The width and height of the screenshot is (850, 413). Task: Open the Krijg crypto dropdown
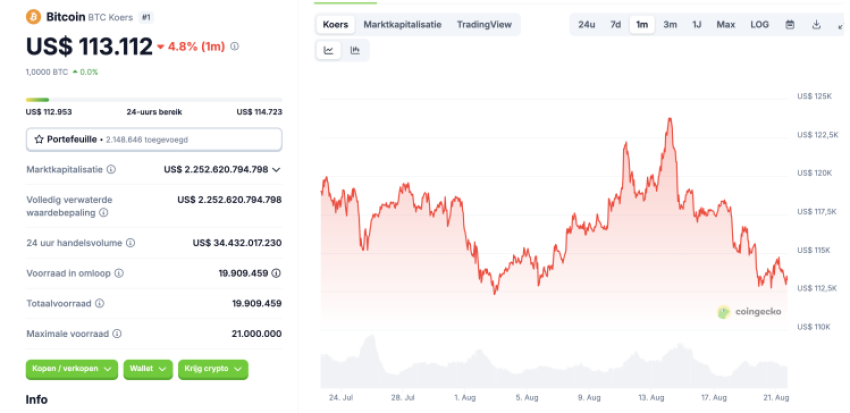[x=213, y=369]
